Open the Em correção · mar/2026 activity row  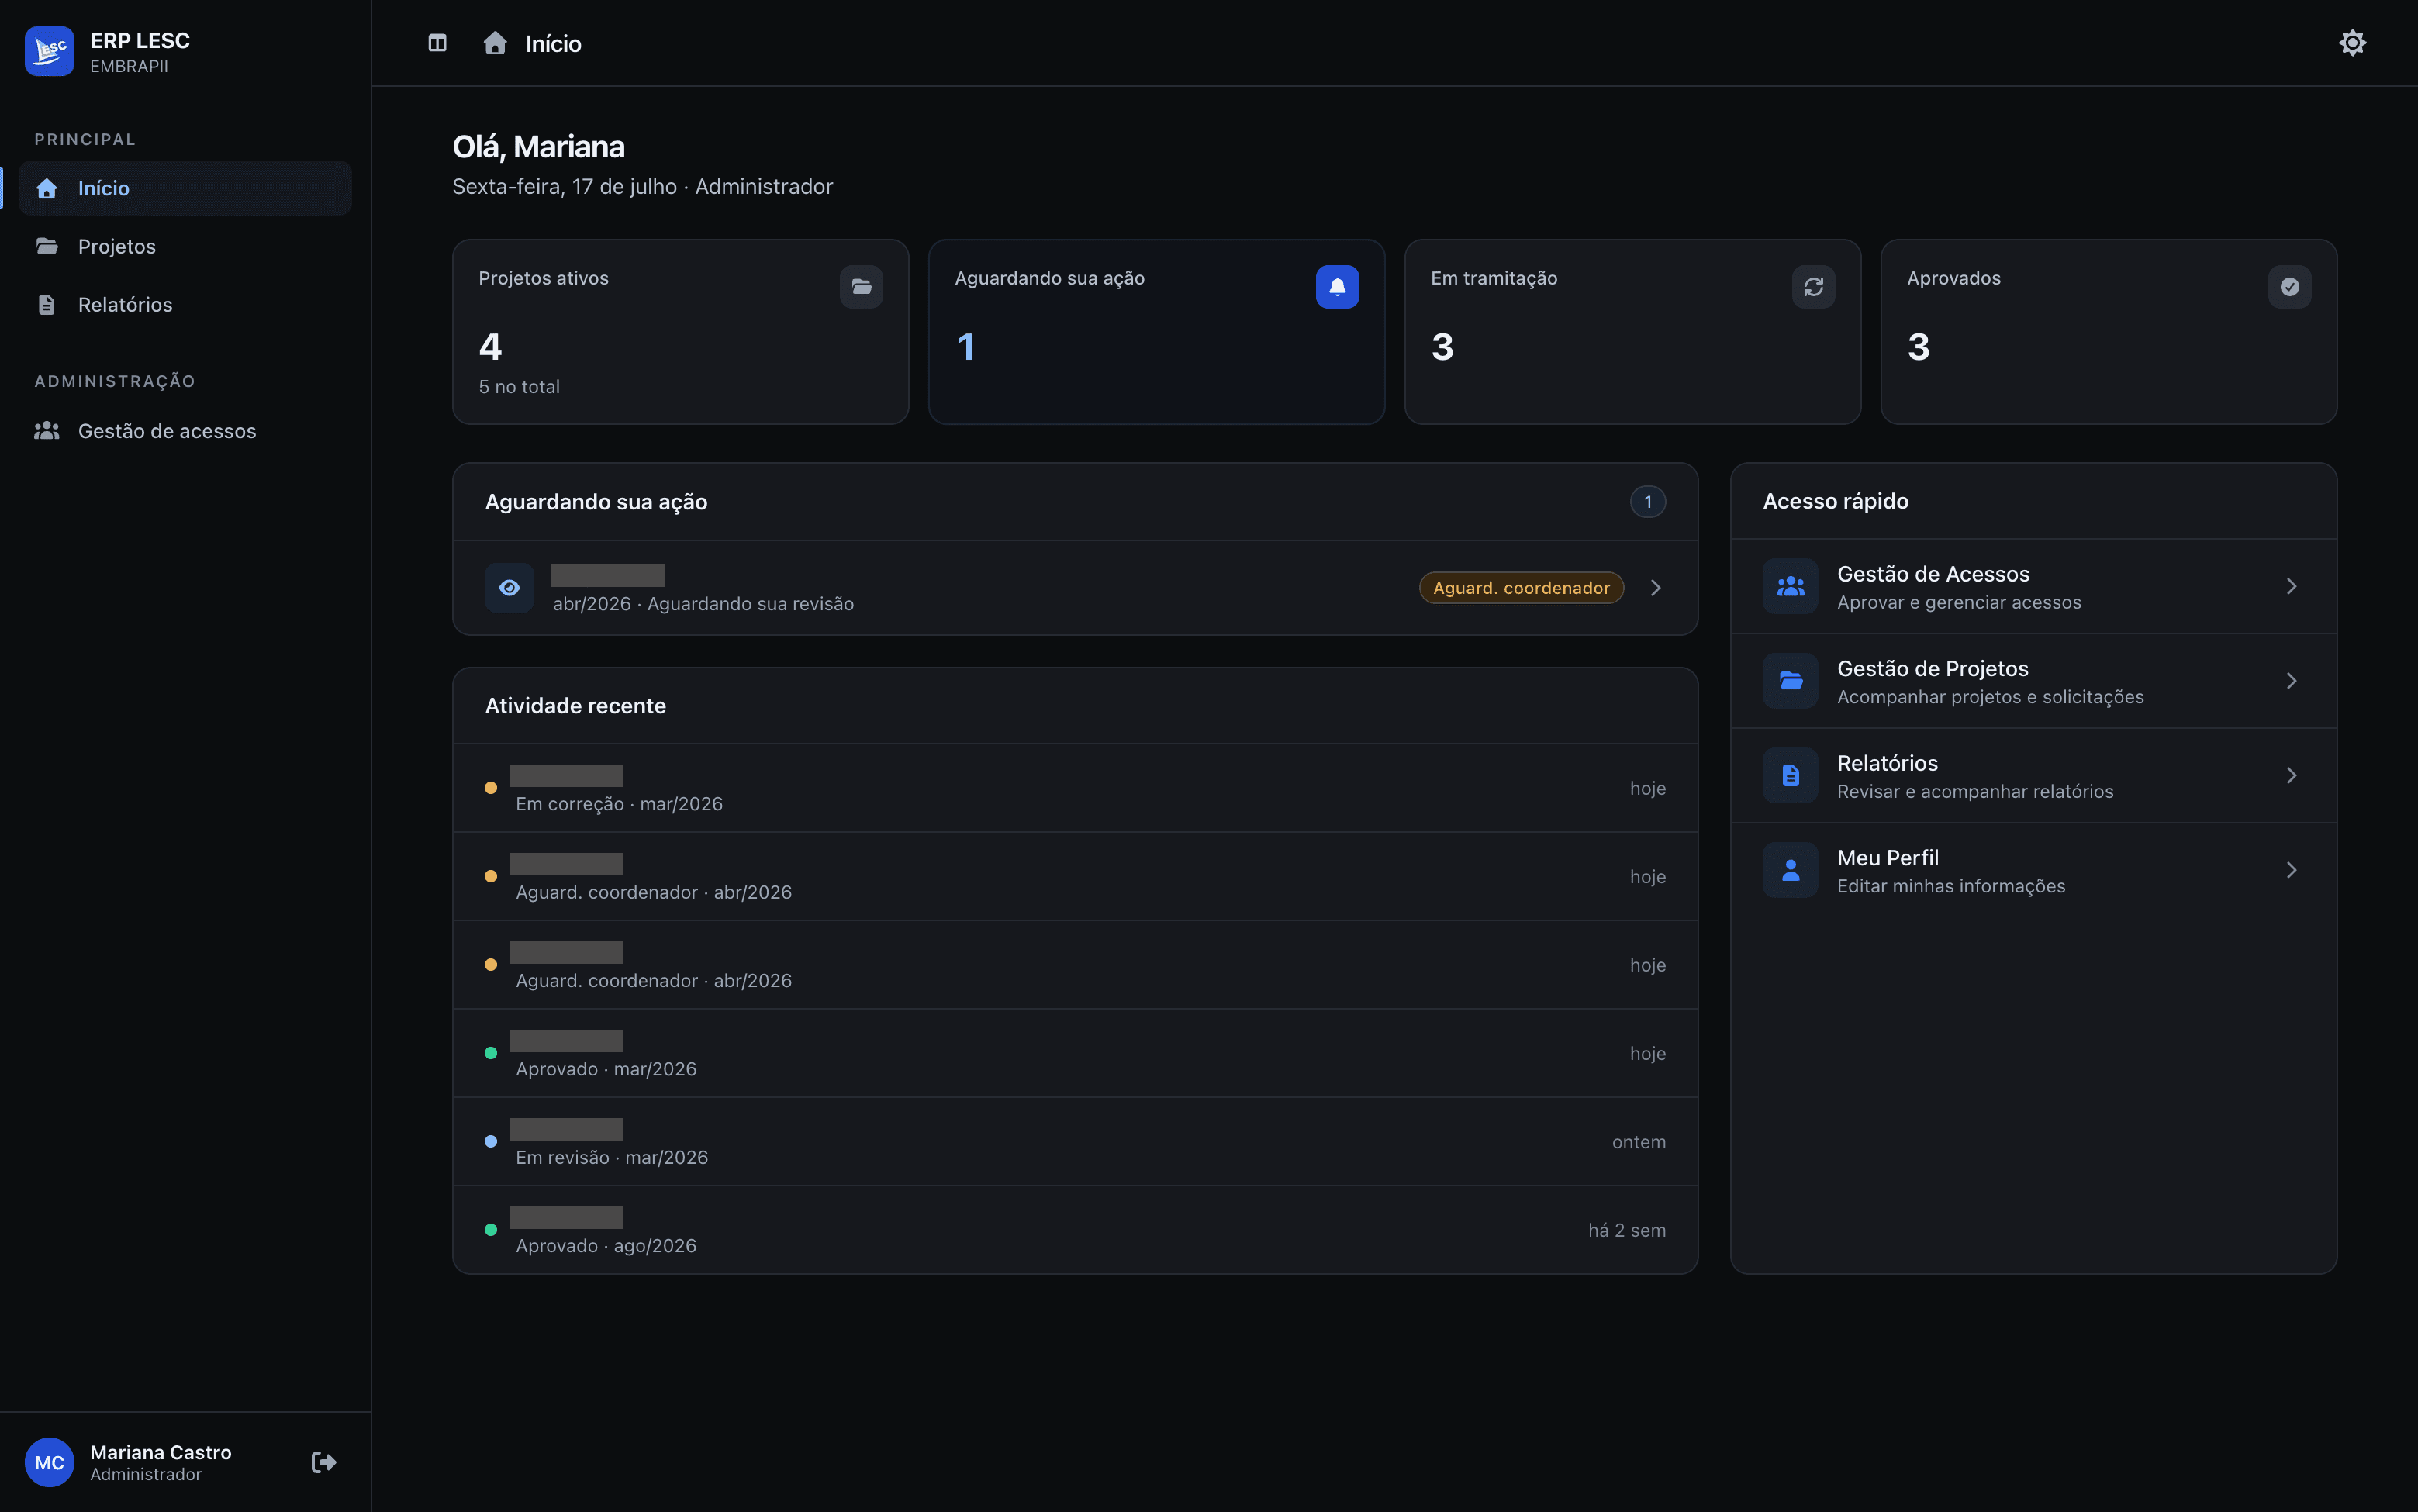tap(1075, 788)
